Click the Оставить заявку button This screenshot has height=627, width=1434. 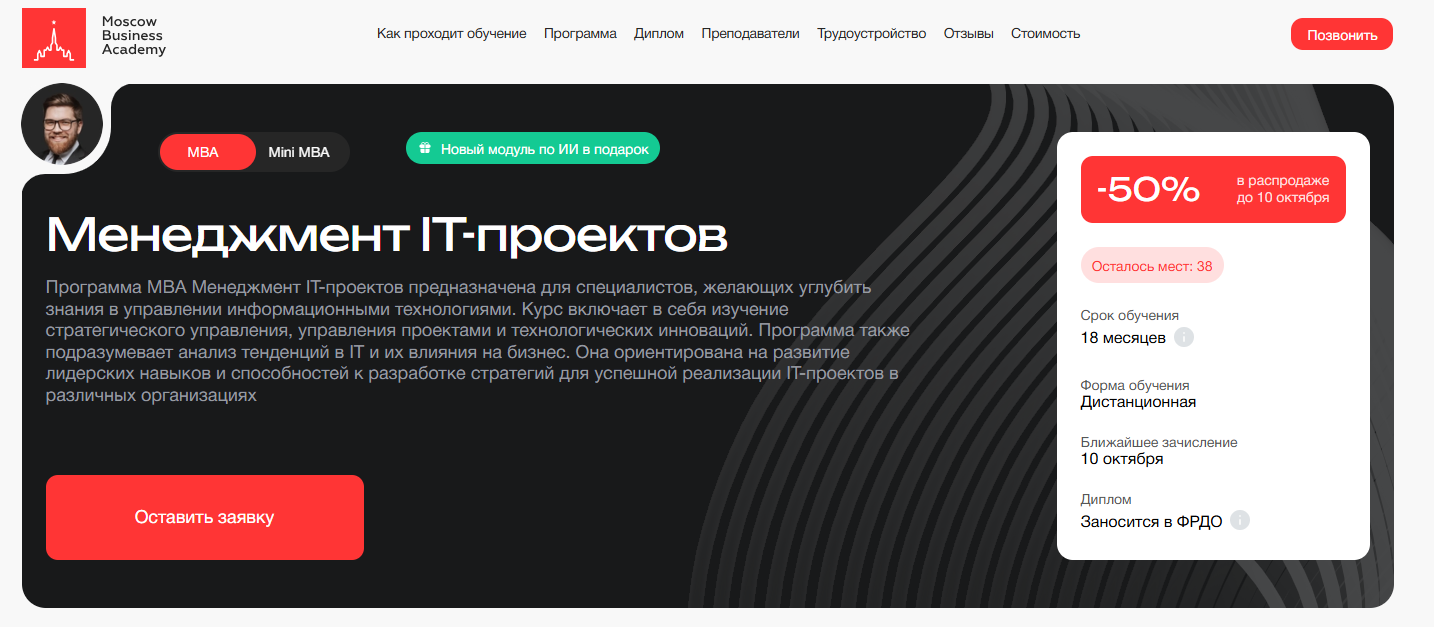(x=204, y=517)
